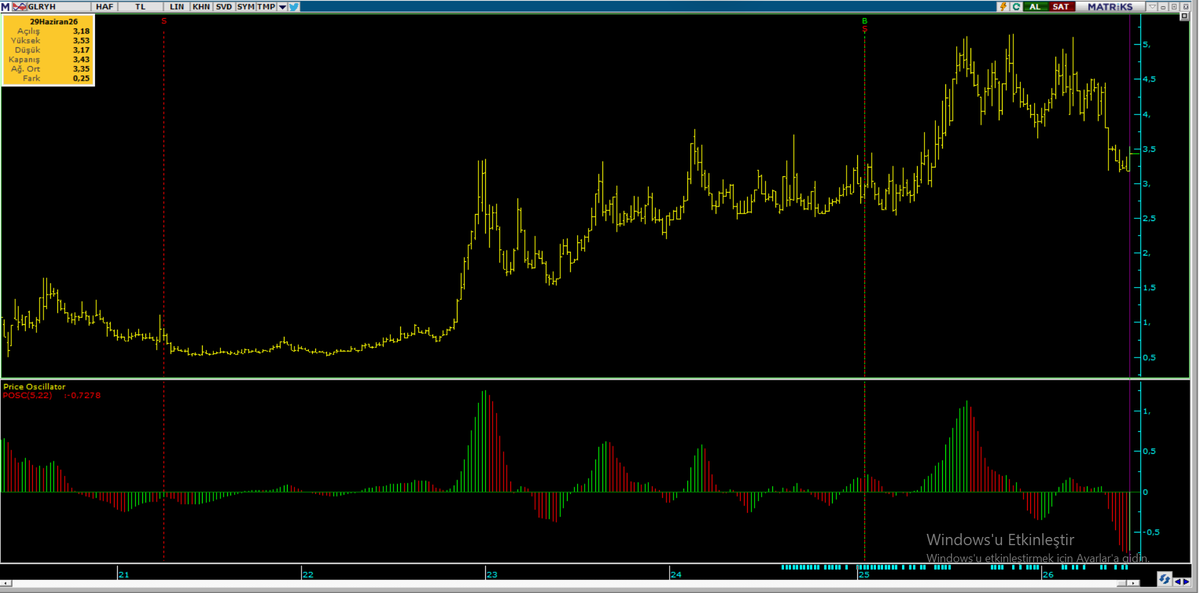The height and width of the screenshot is (593, 1199).
Task: Click the Kapanış value 3,43
Action: click(x=81, y=59)
